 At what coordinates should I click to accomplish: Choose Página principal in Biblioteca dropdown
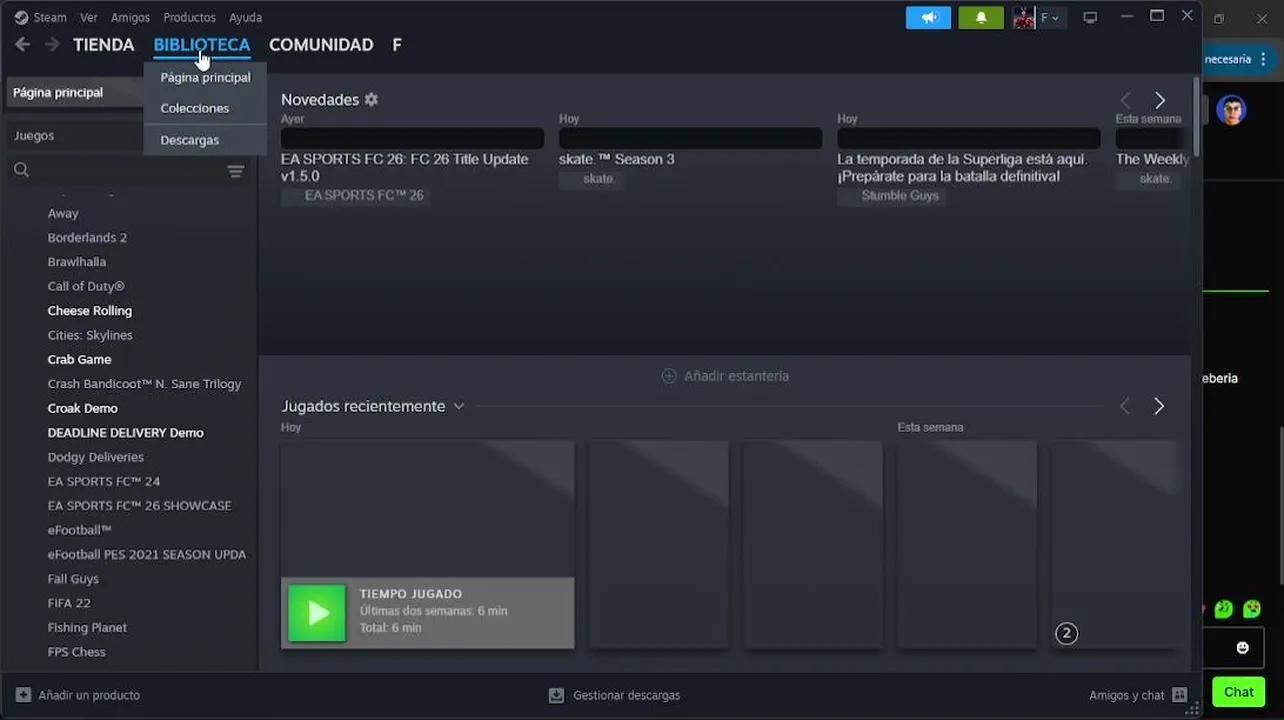click(x=205, y=77)
